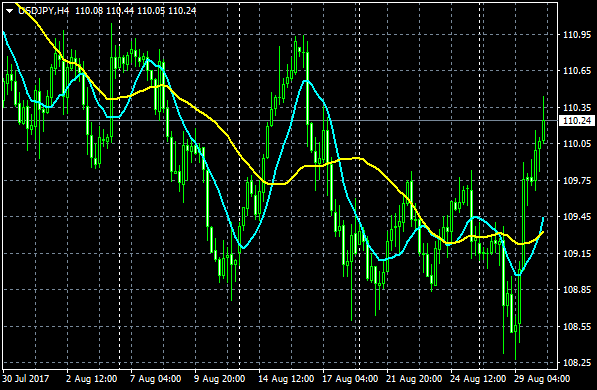Click the USDJPY,H4 symbol title text
The image size is (597, 390).
[x=44, y=11]
